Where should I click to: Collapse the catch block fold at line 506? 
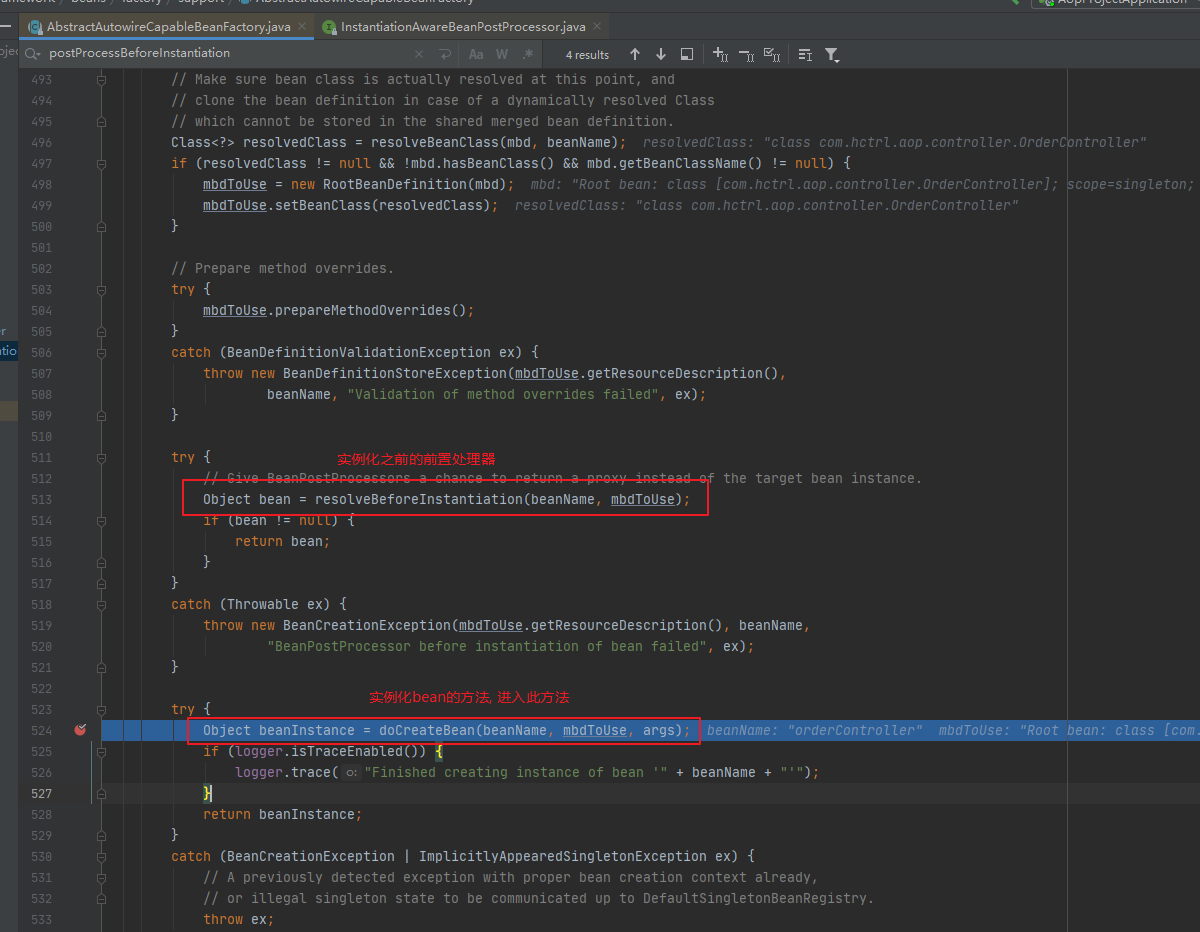pos(102,352)
